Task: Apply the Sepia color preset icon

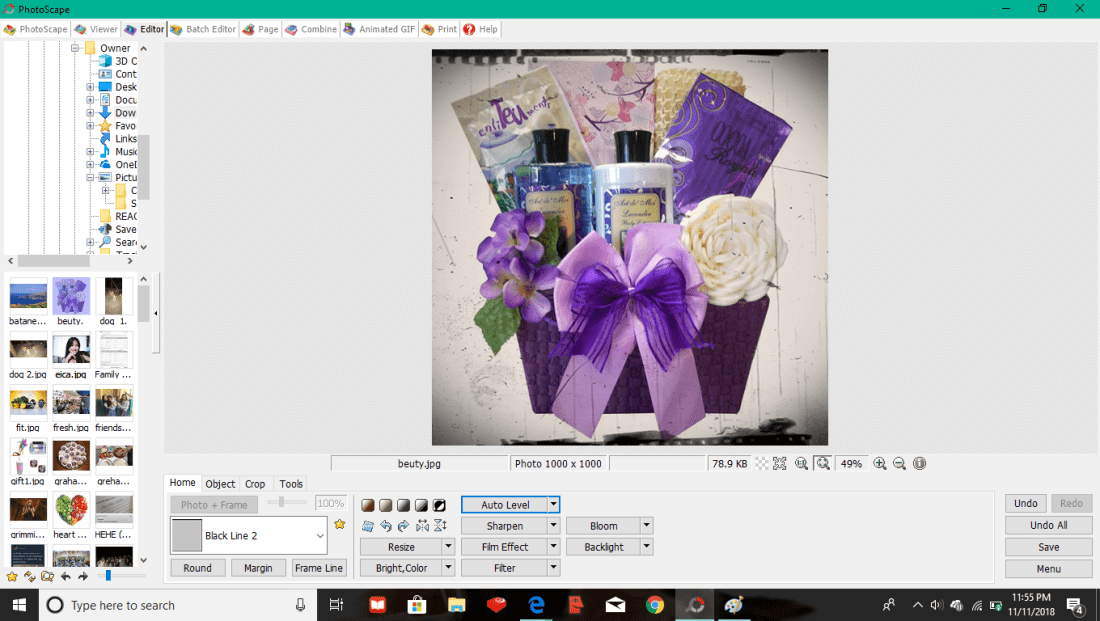Action: click(368, 505)
